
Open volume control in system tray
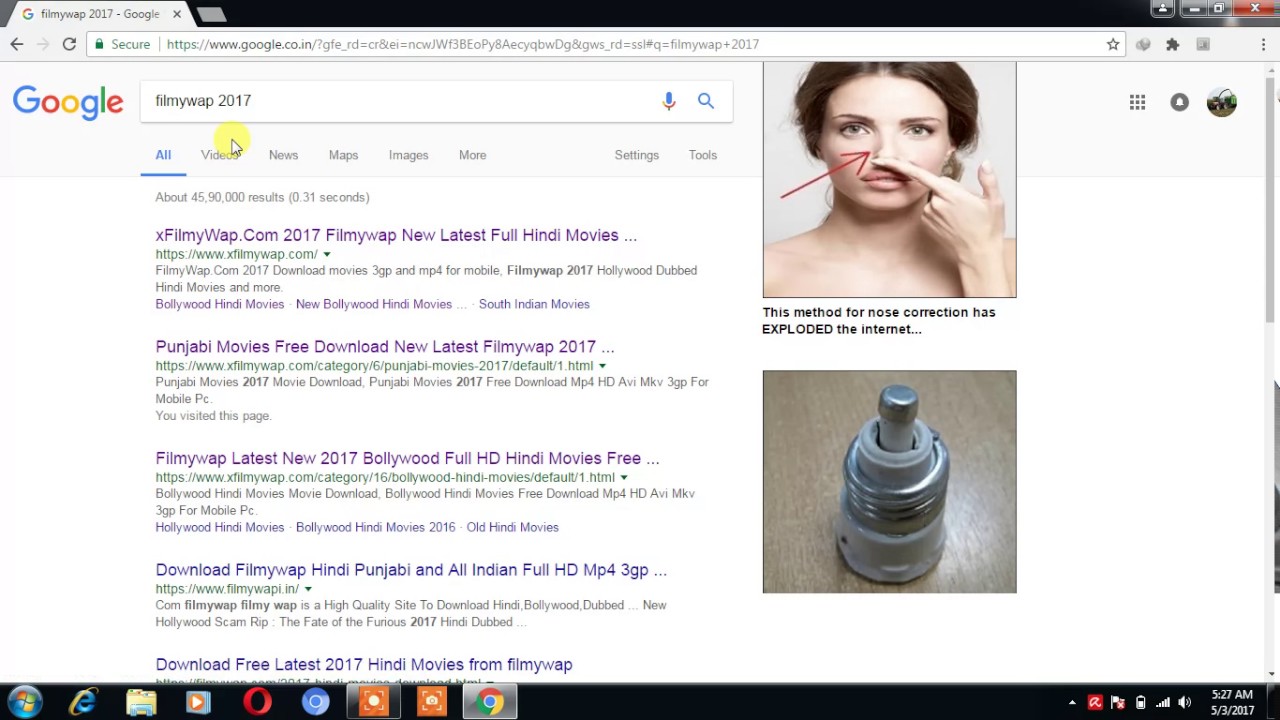tap(1185, 702)
